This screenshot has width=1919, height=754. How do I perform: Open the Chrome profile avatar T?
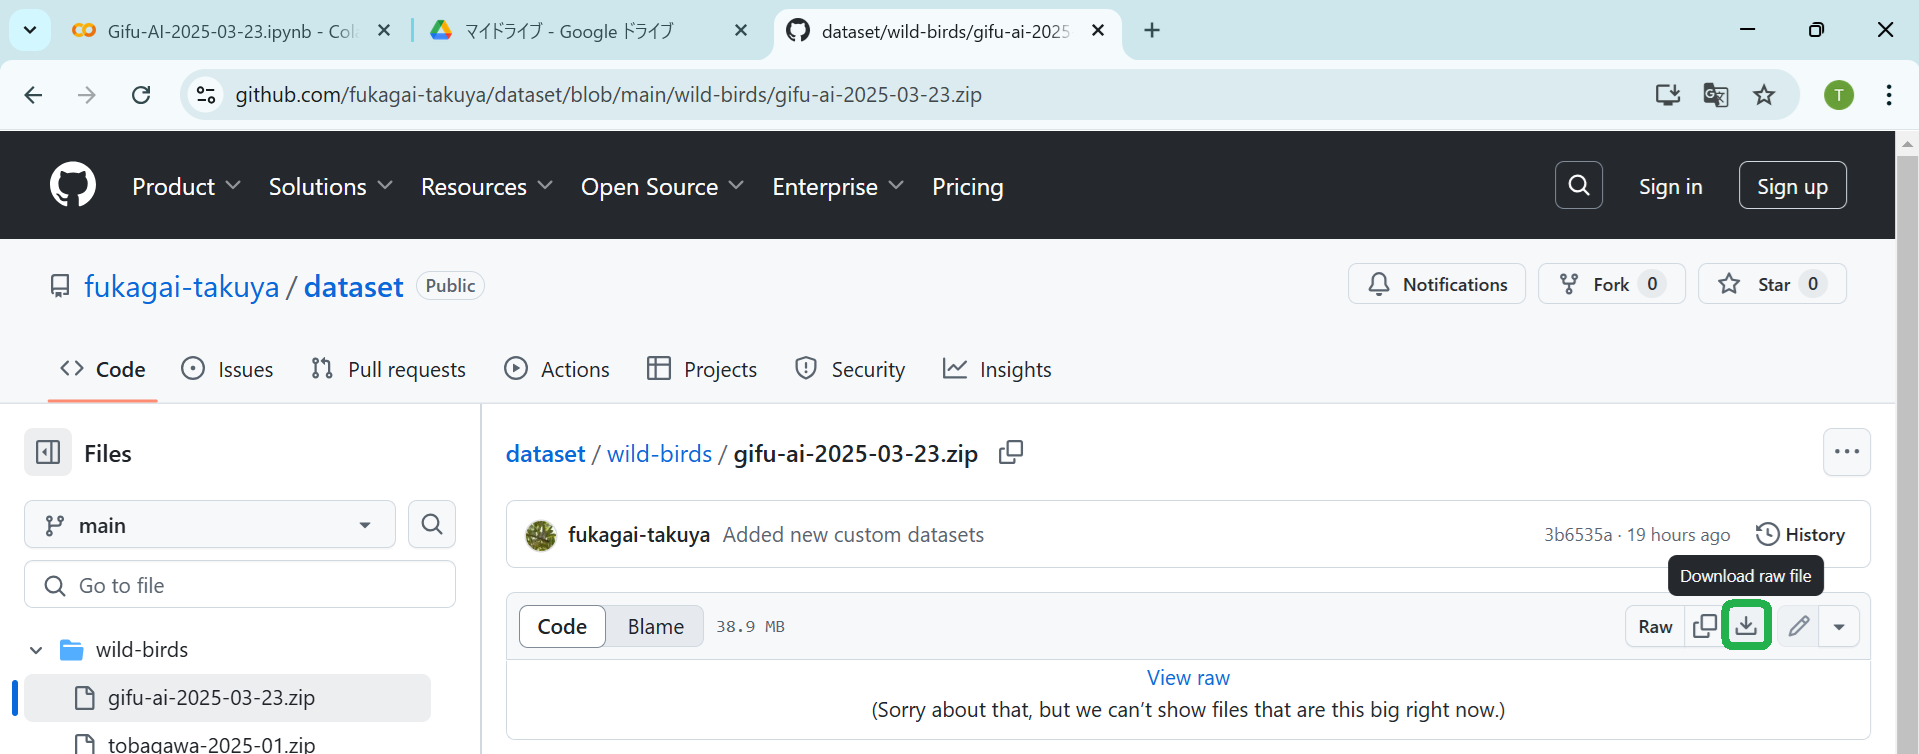(x=1839, y=95)
